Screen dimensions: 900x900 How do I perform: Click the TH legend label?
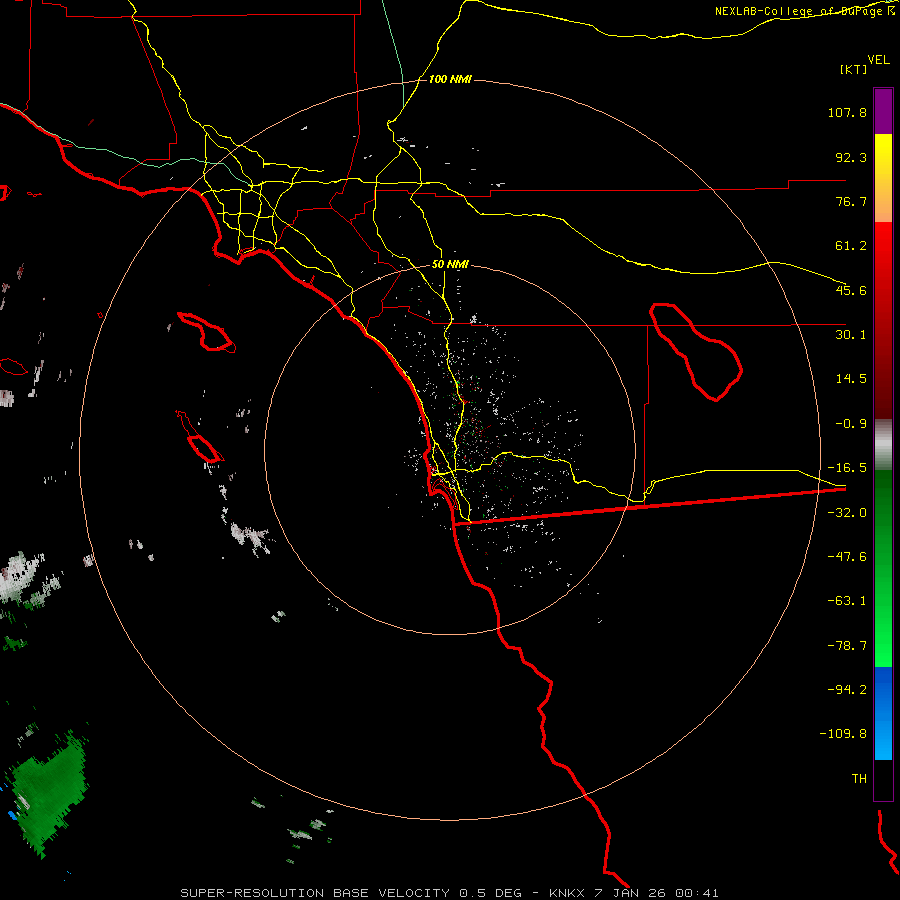point(859,779)
